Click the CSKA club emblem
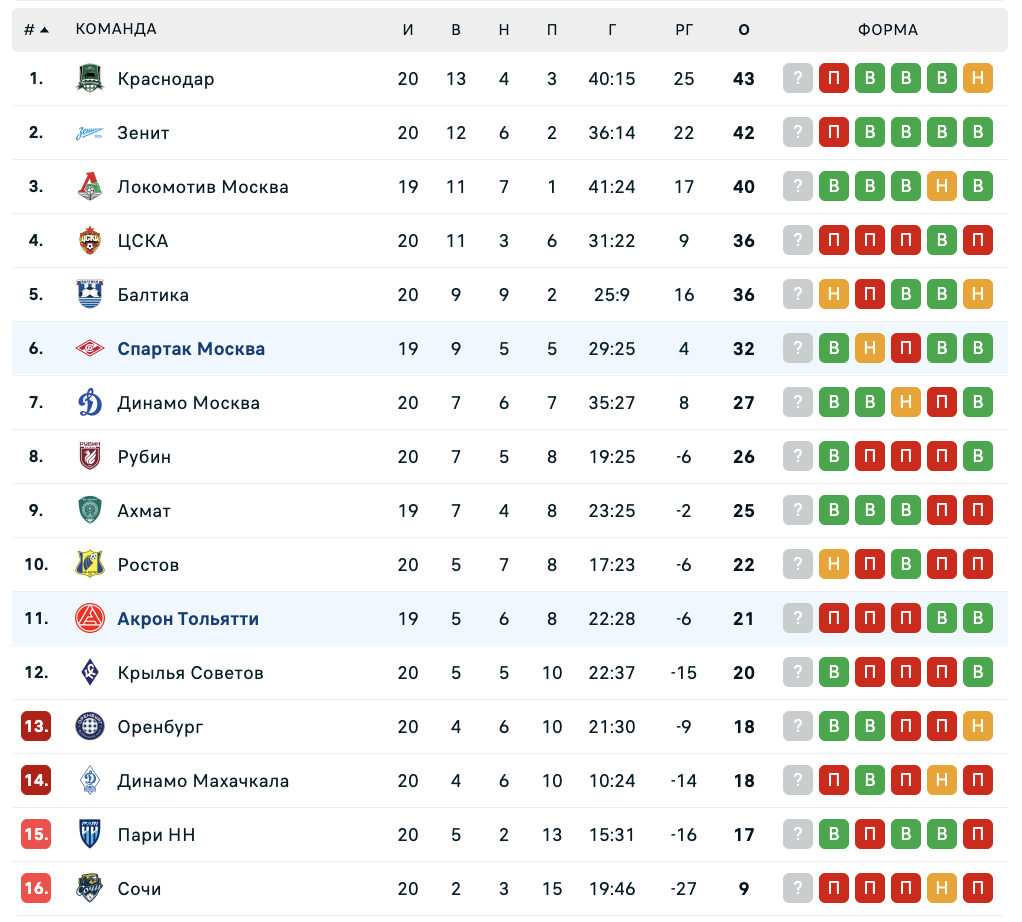 pos(90,241)
